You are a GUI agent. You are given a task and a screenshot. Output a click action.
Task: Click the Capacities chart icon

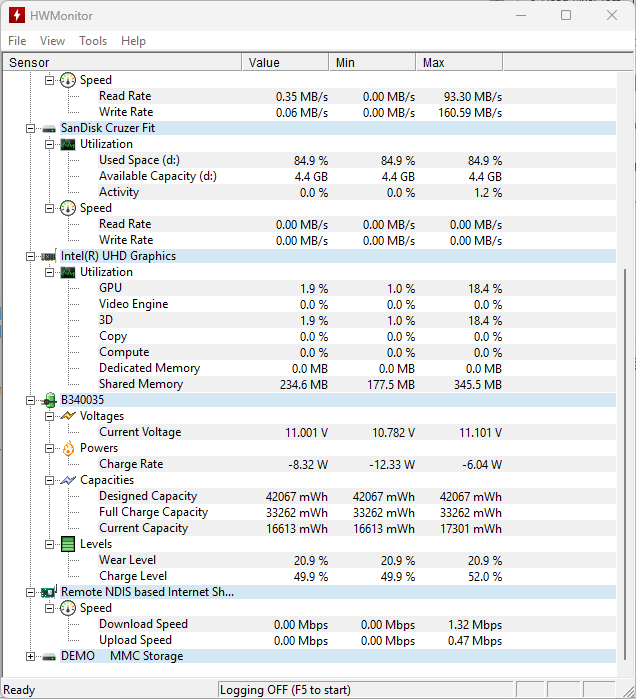coord(68,480)
